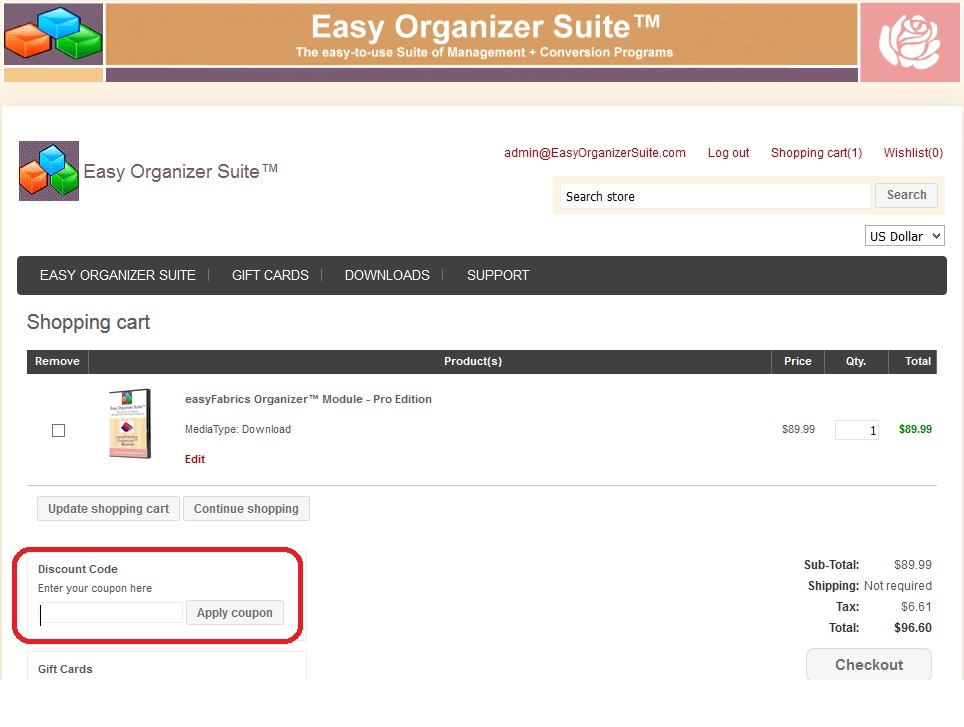Open the Support menu item

pyautogui.click(x=498, y=275)
